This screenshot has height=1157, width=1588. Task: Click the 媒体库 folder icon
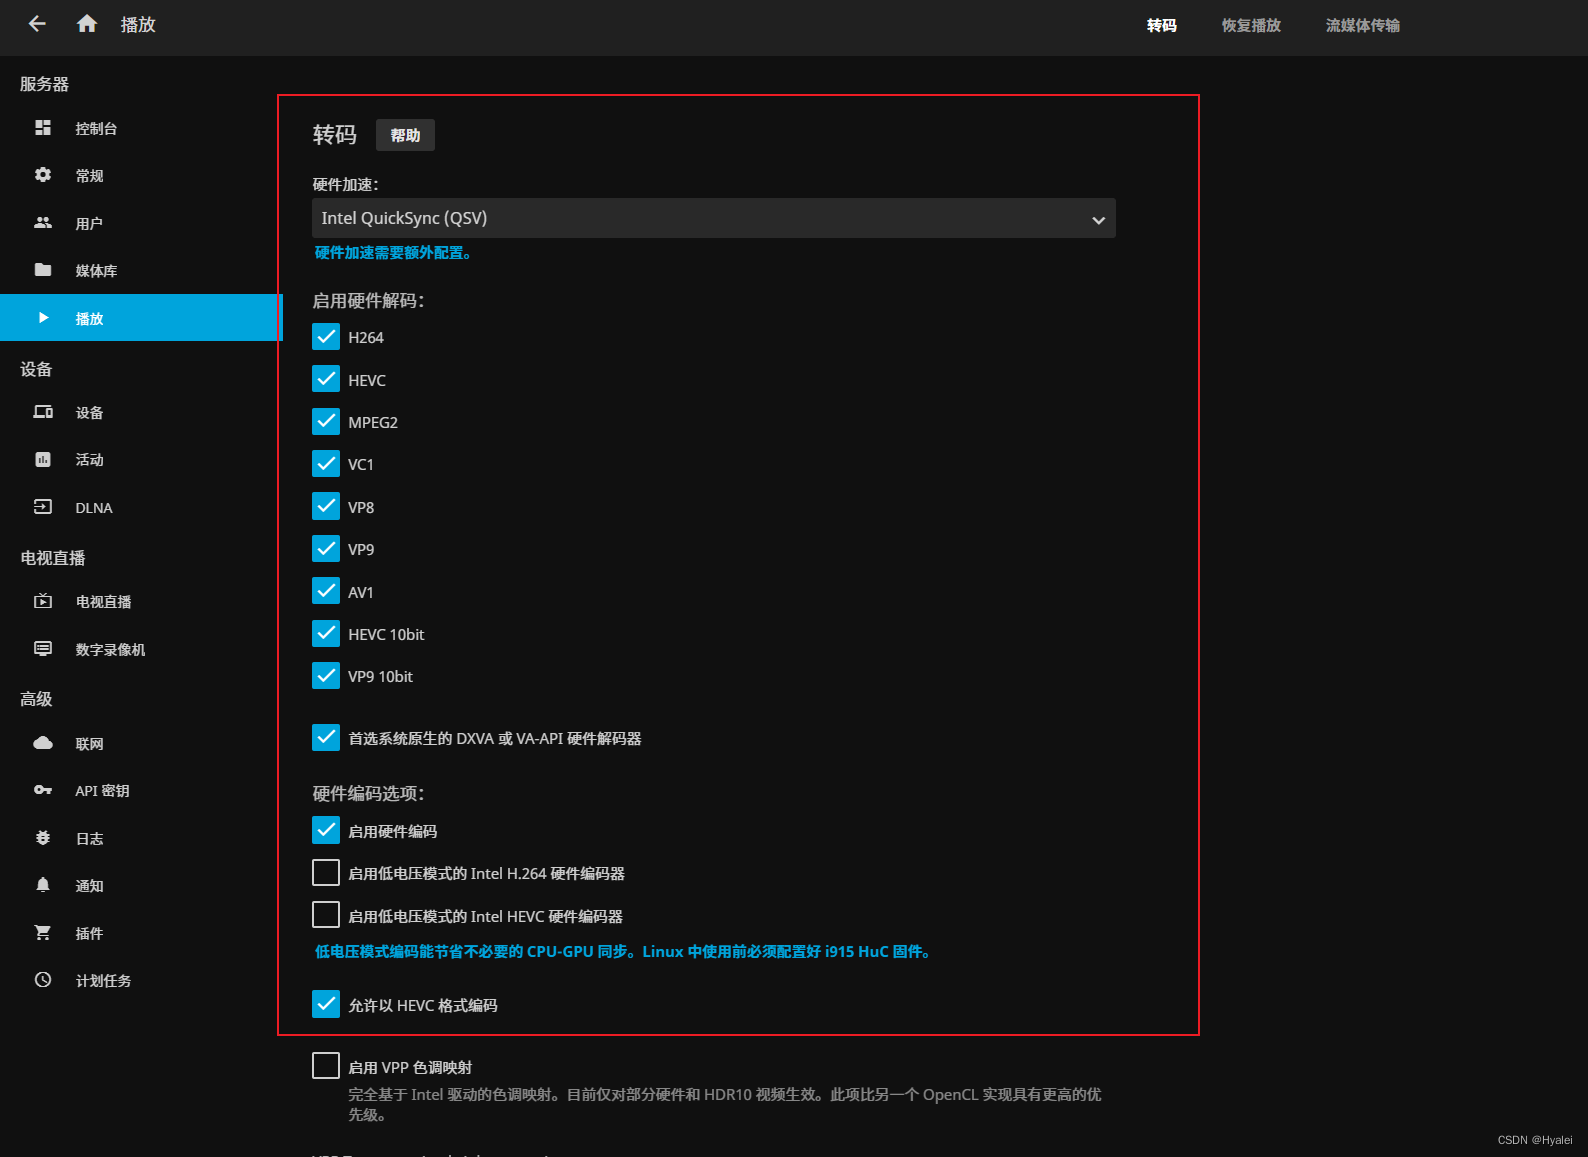(43, 270)
